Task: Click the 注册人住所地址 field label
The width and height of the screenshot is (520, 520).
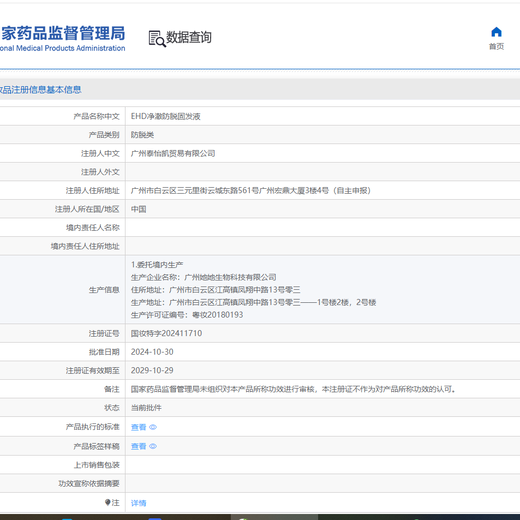Action: pyautogui.click(x=92, y=191)
